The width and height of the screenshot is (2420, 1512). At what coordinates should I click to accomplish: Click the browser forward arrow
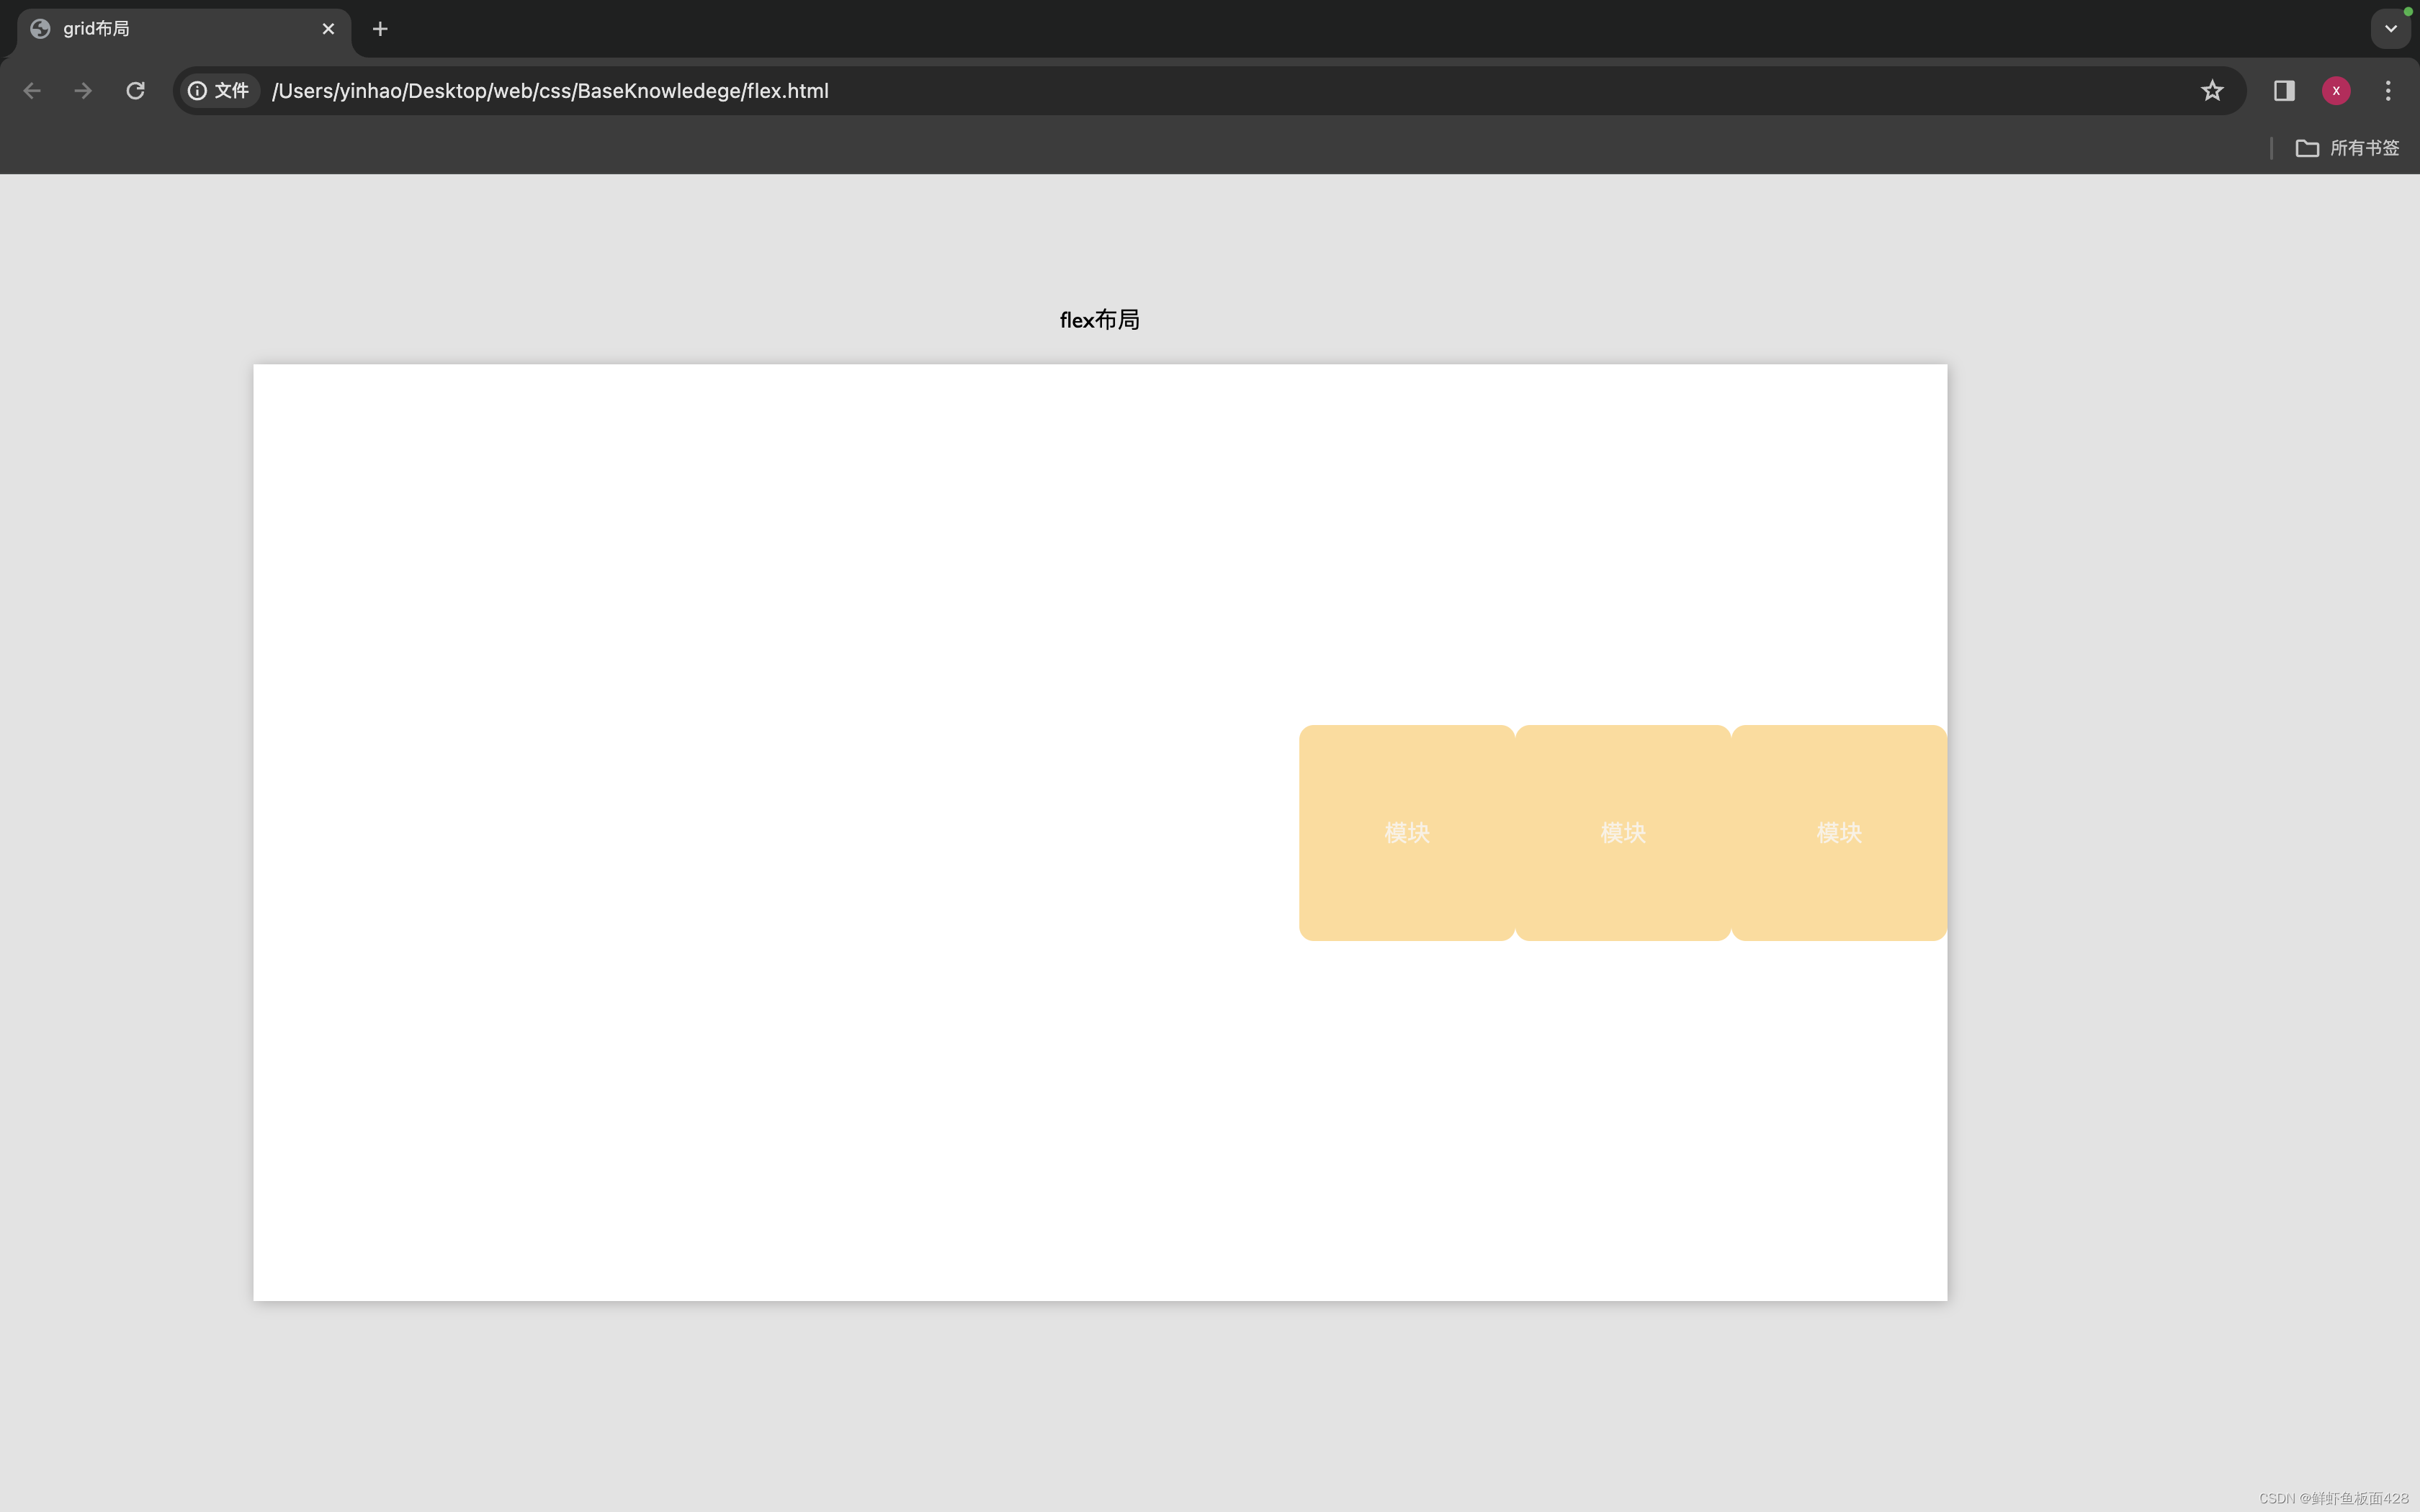click(84, 91)
